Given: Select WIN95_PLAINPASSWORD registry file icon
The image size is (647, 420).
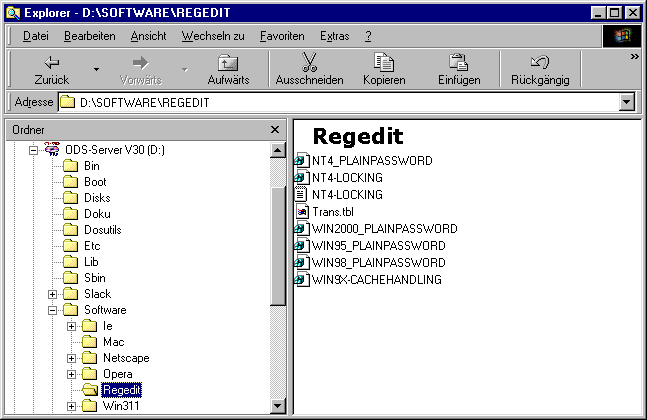Looking at the screenshot, I should (302, 245).
